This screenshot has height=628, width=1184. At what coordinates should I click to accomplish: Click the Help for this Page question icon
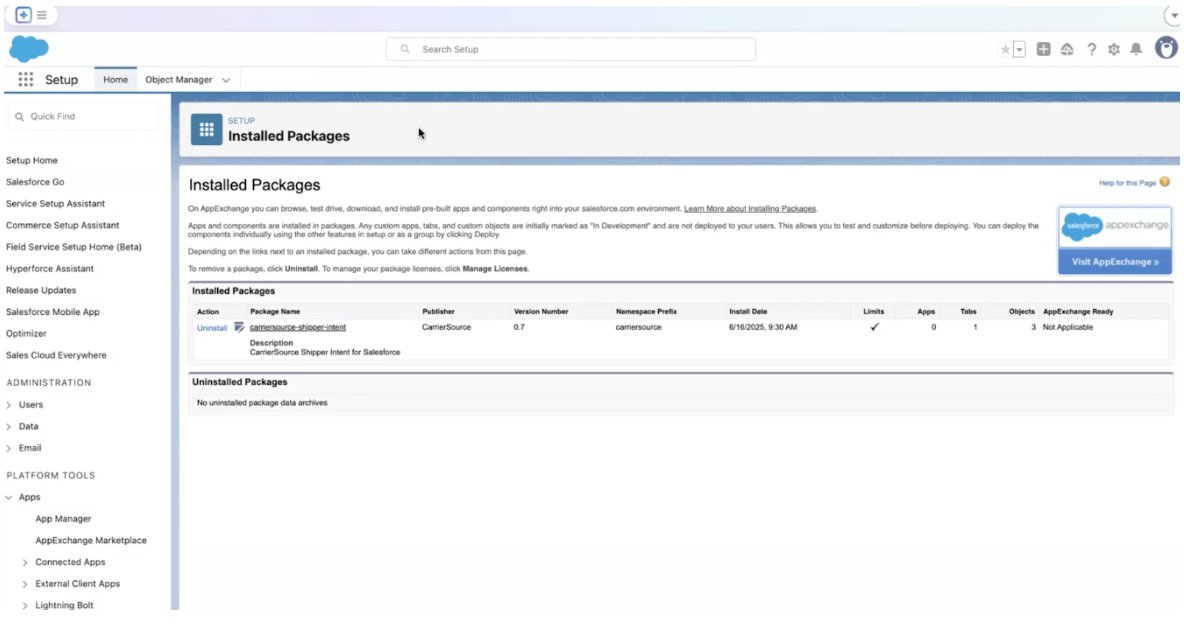pos(1164,182)
